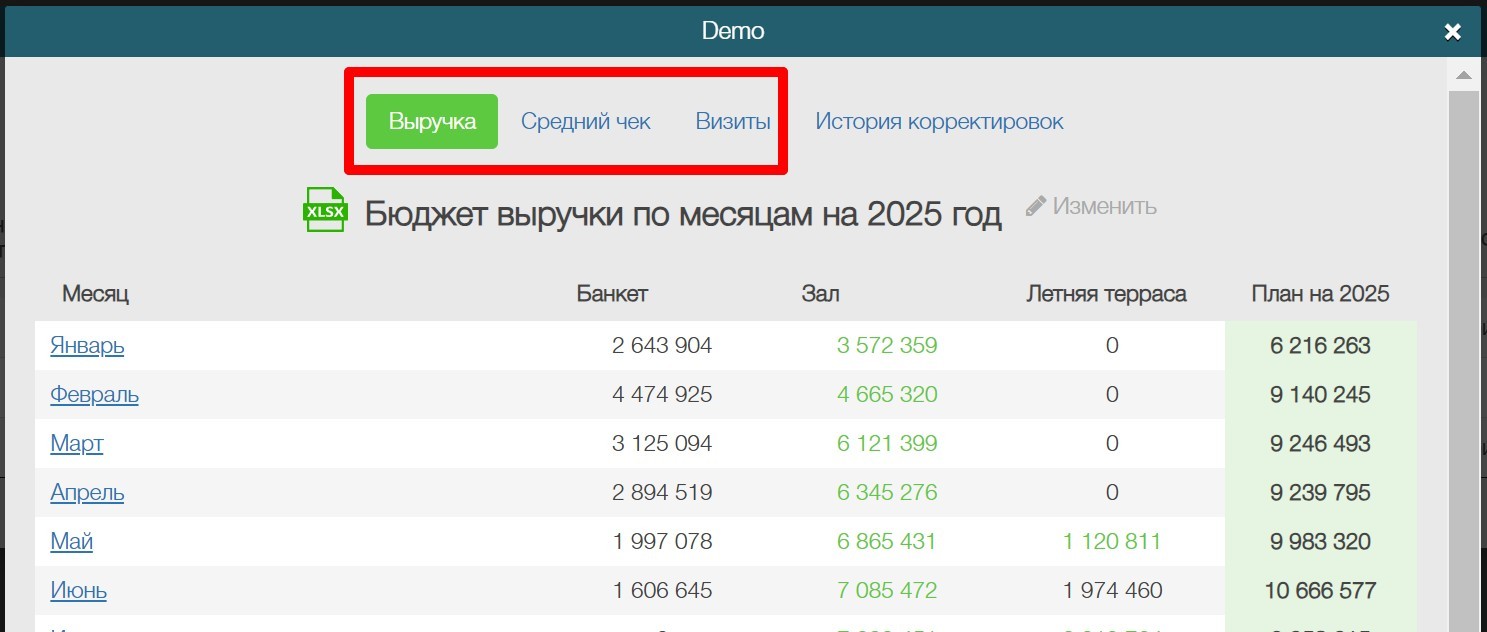Viewport: 1487px width, 632px height.
Task: View История корректировок
Action: (939, 120)
